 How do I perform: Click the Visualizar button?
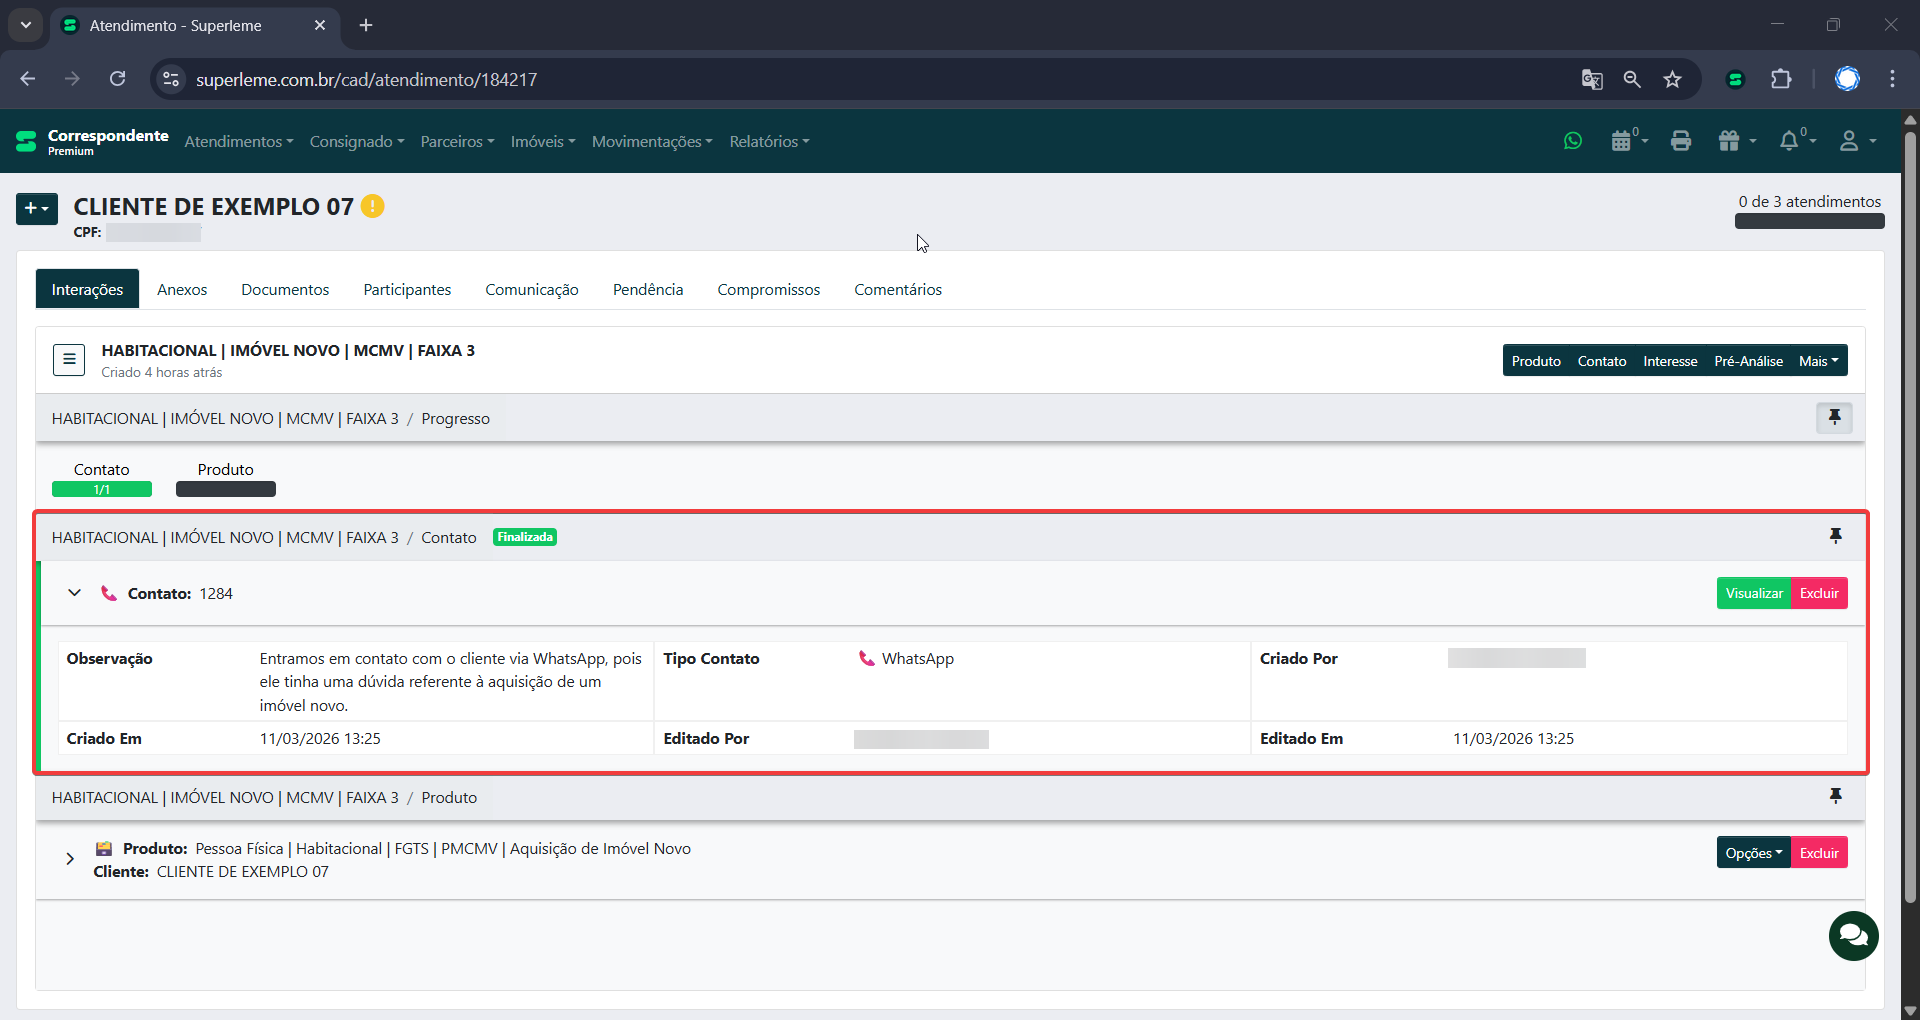click(1753, 593)
